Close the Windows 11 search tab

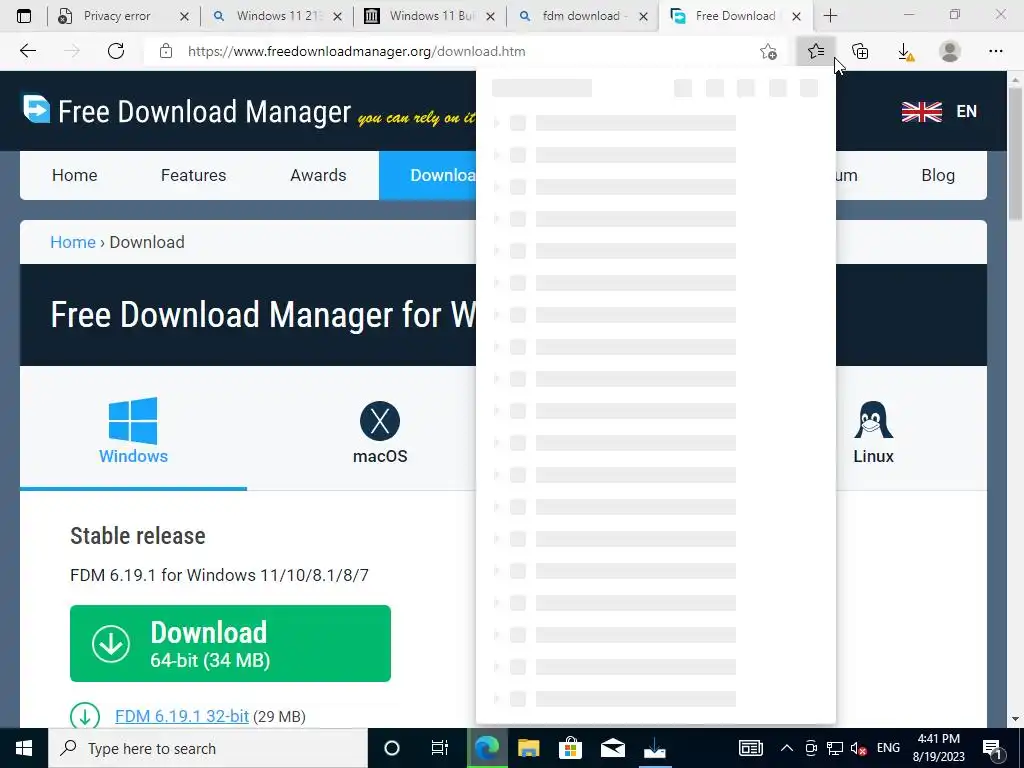pyautogui.click(x=338, y=16)
